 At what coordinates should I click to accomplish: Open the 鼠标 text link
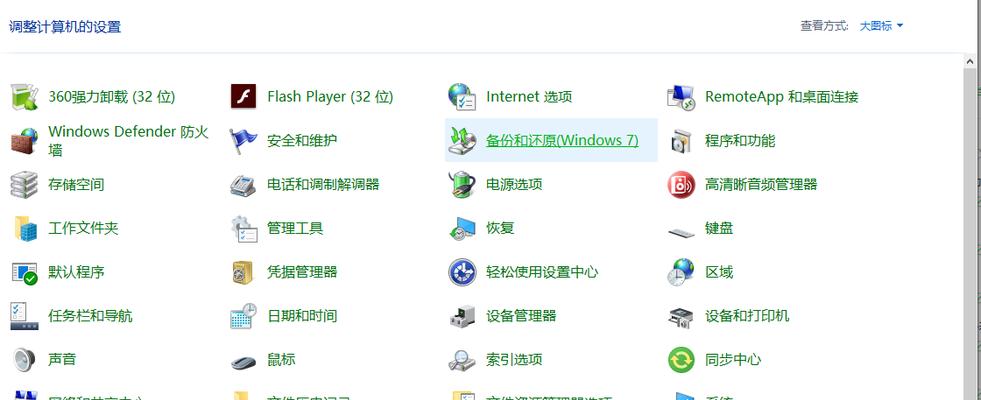click(281, 359)
